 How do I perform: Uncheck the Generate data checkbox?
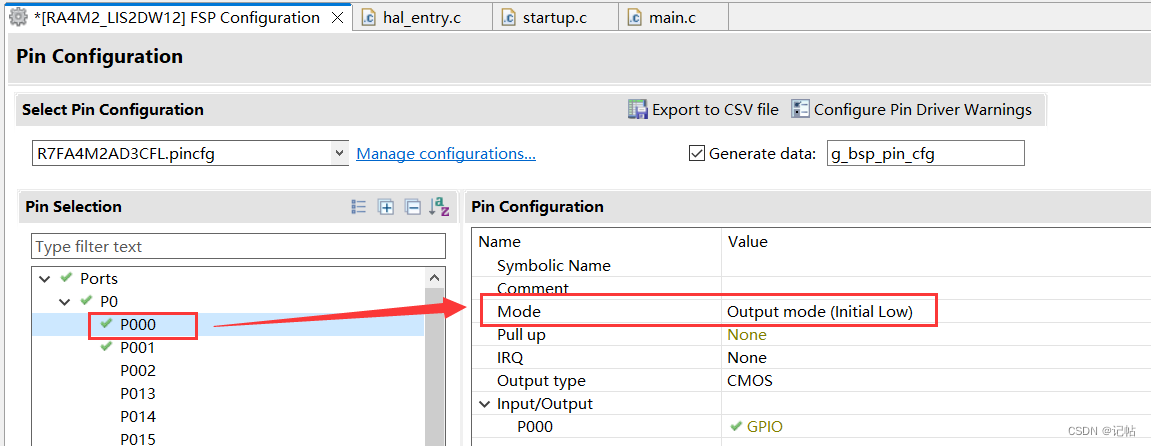point(697,154)
